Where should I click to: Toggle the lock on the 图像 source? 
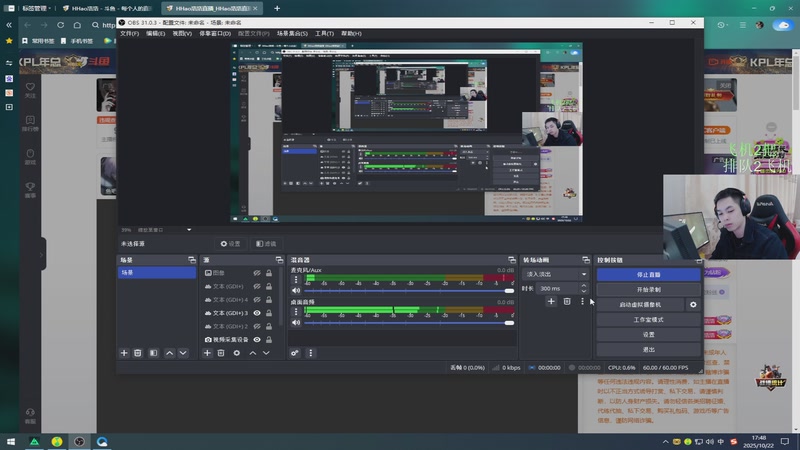(269, 273)
